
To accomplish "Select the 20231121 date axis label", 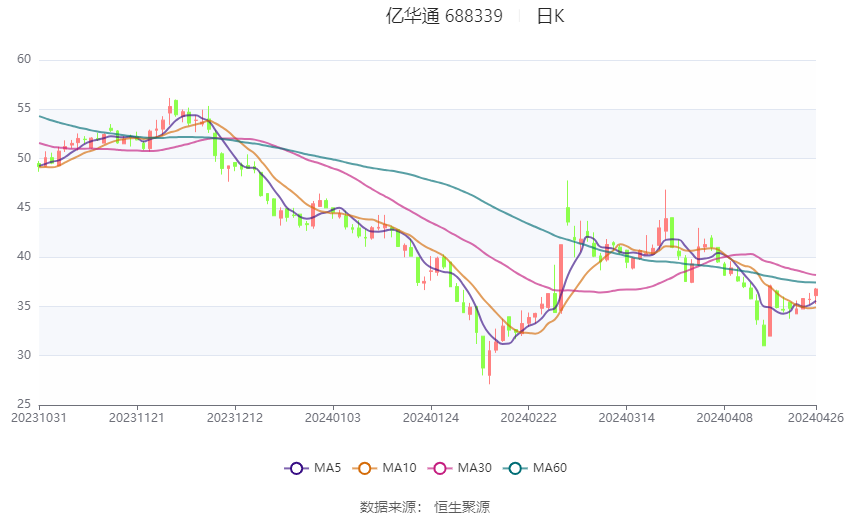I will (137, 418).
